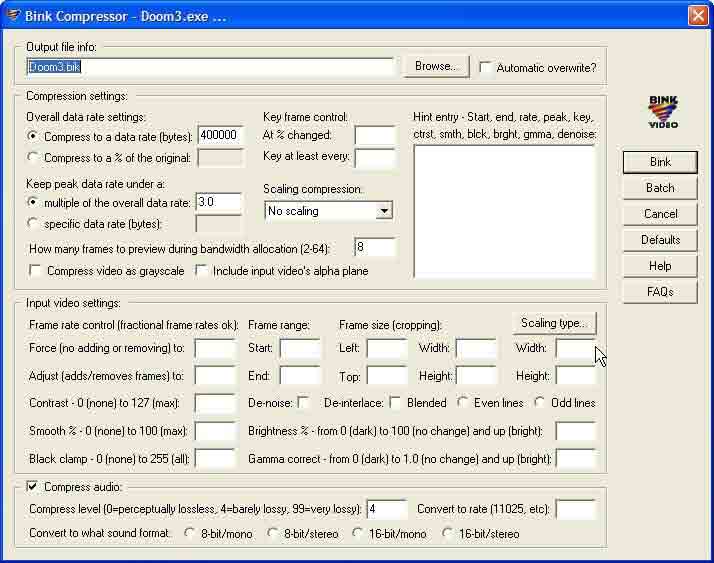This screenshot has height=563, width=714.
Task: Uncheck the Compress audio checkbox
Action: click(34, 487)
